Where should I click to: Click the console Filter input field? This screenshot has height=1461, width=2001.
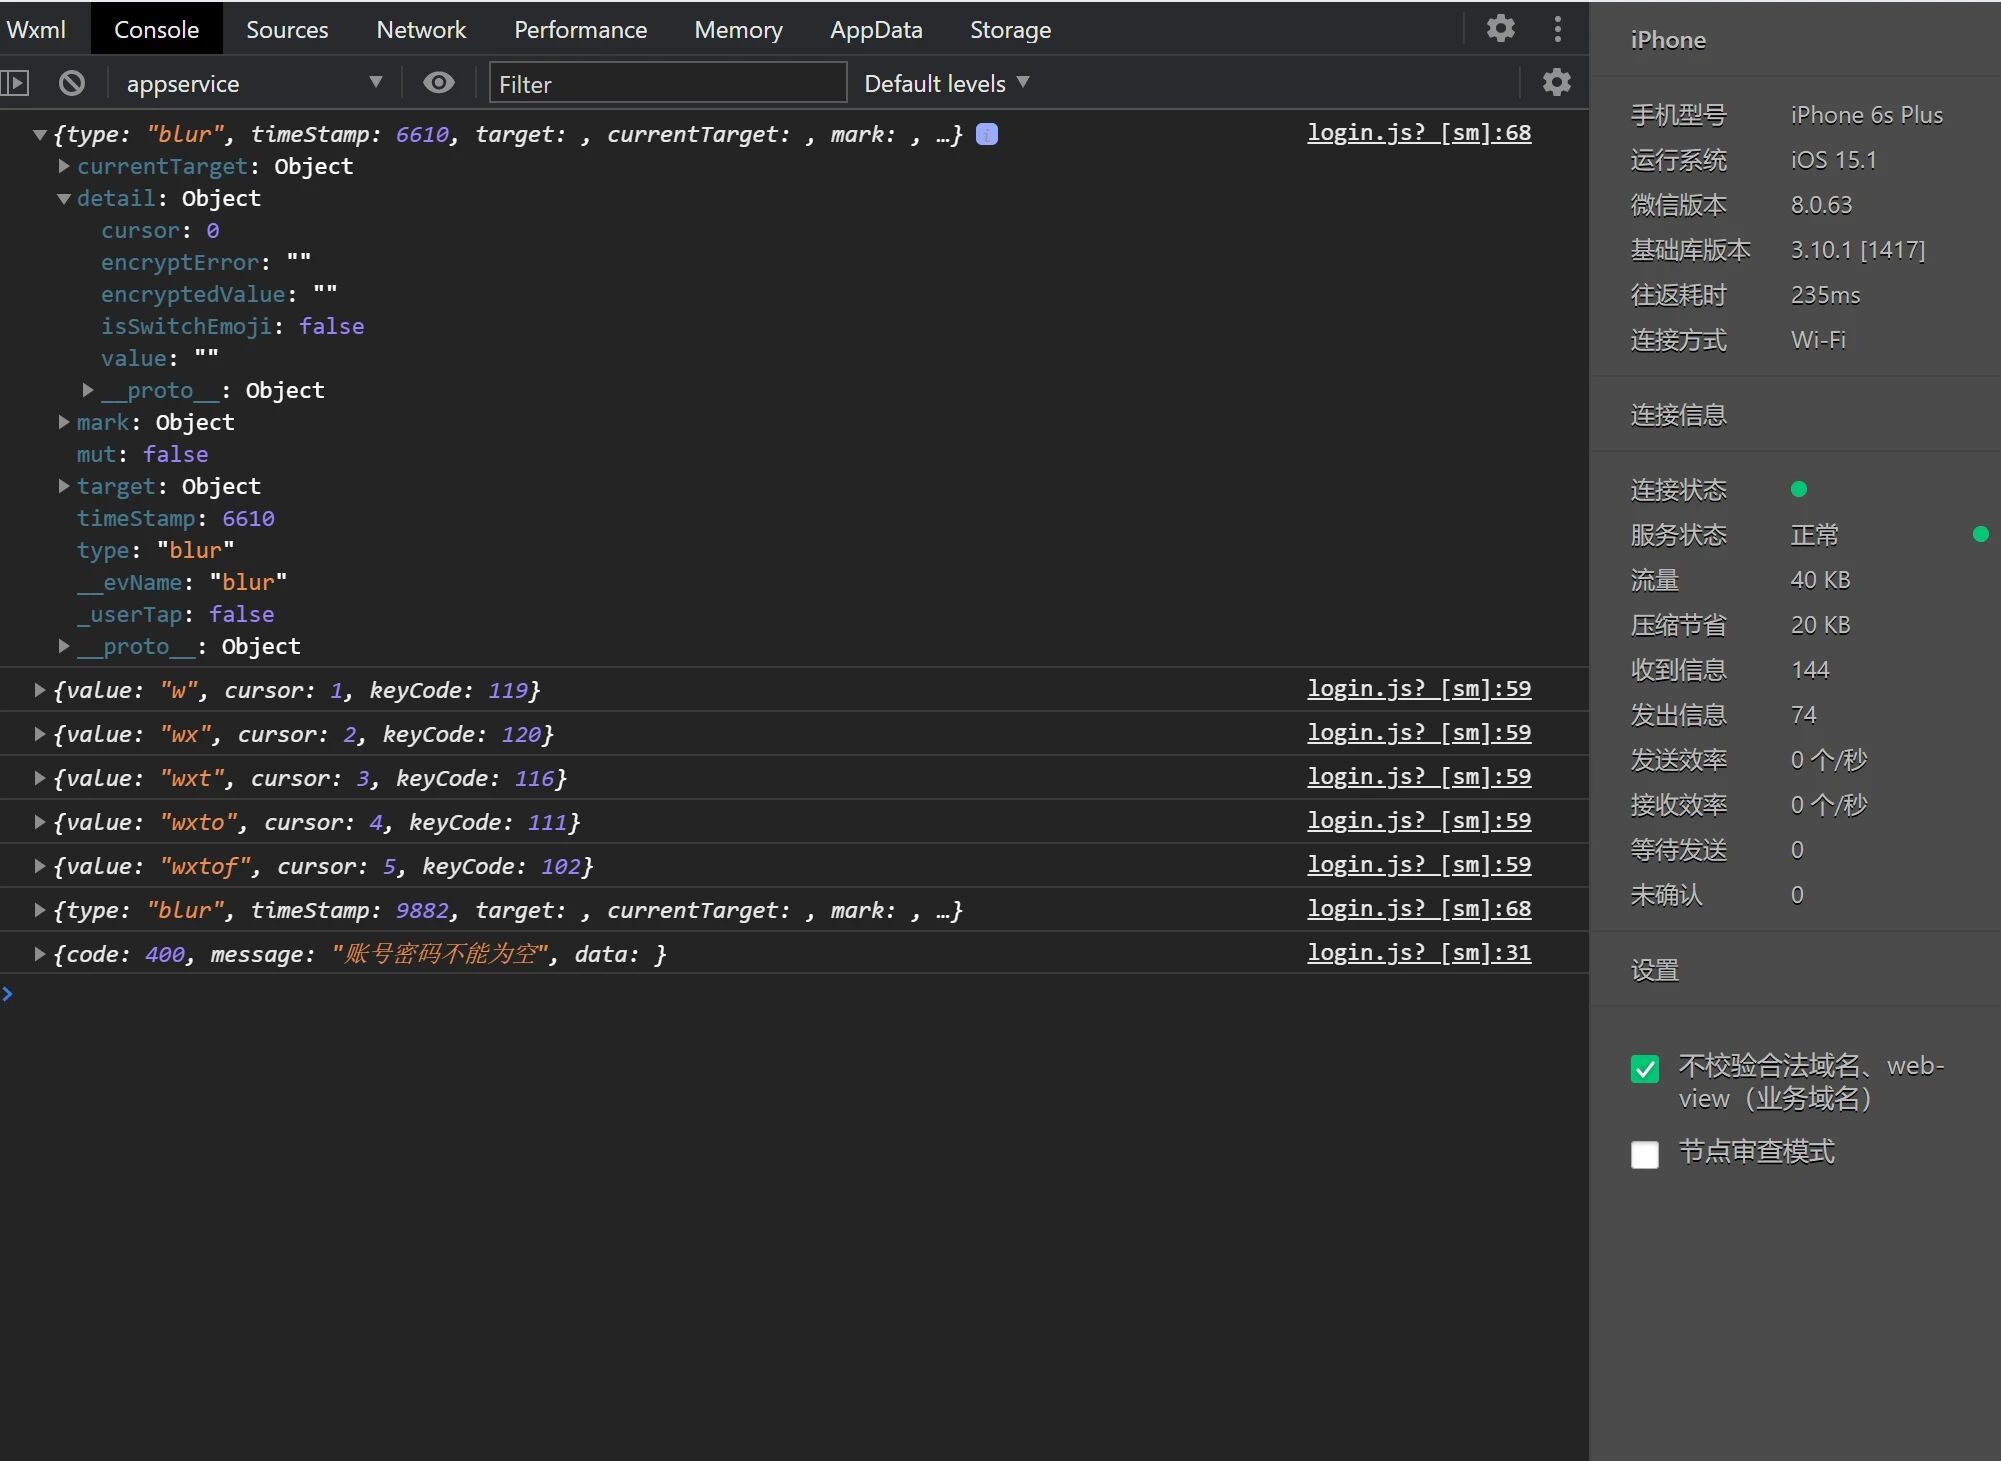point(667,84)
